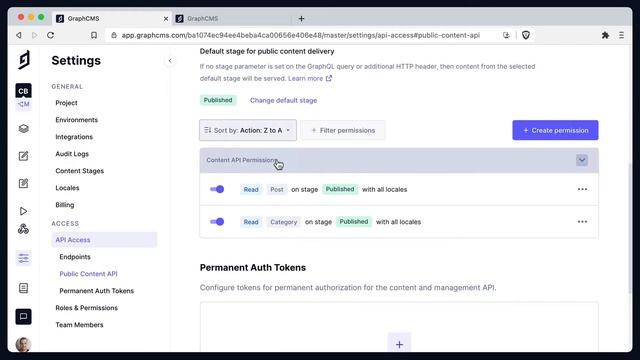Click the address bar download icon
The image size is (640, 360).
click(x=506, y=35)
